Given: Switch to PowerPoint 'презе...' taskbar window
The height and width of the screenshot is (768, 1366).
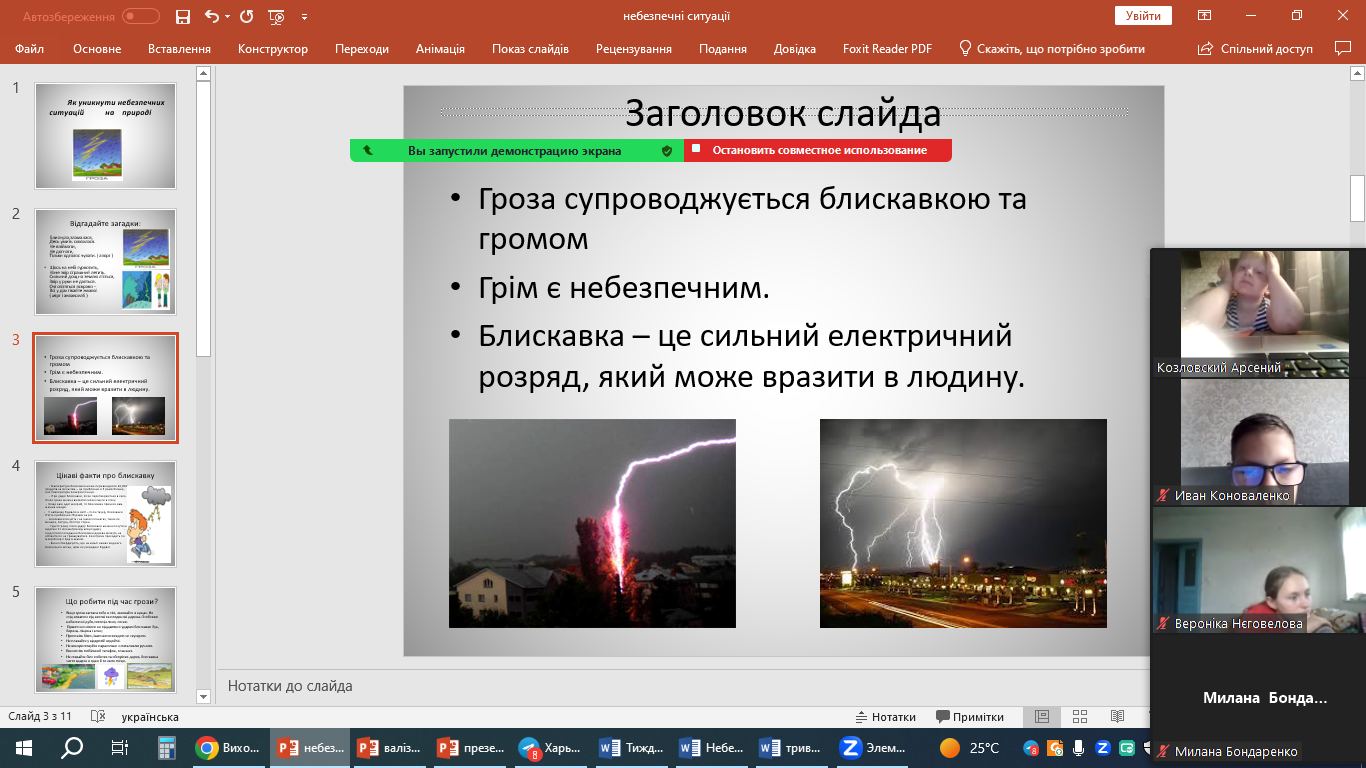Looking at the screenshot, I should [x=472, y=748].
